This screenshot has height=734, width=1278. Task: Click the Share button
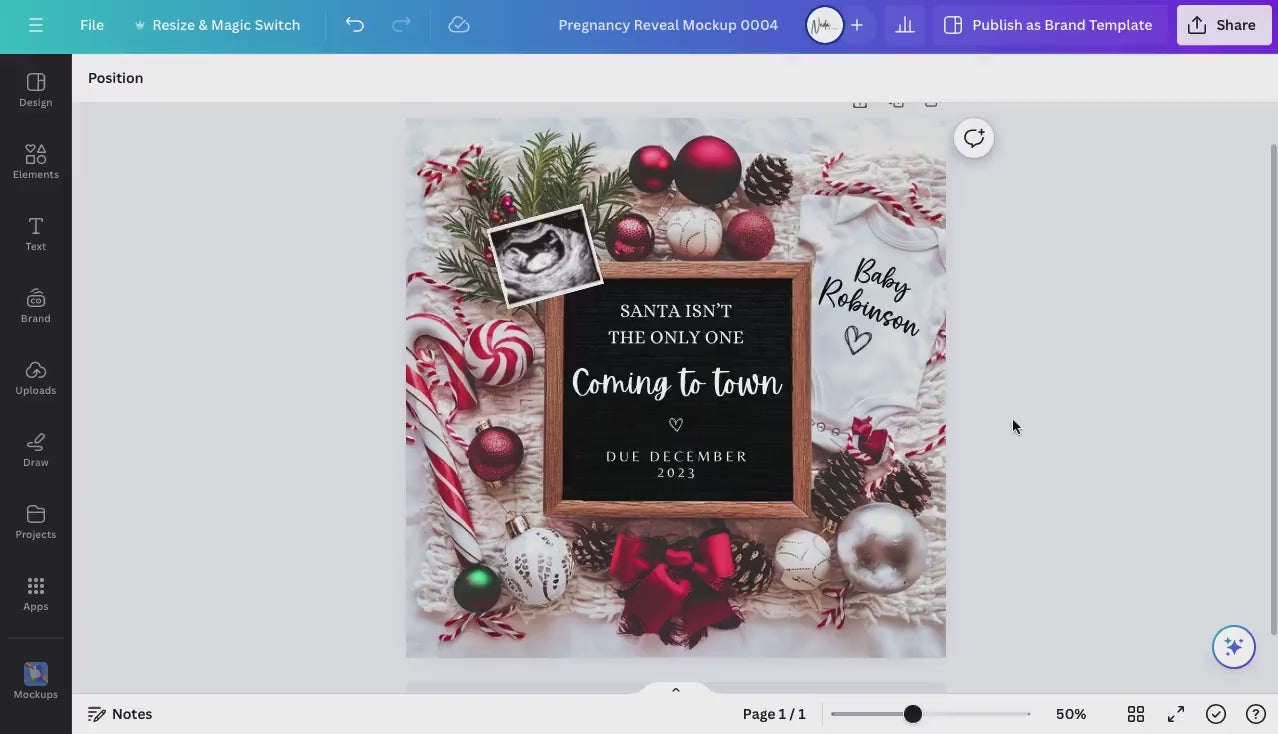click(x=1223, y=25)
